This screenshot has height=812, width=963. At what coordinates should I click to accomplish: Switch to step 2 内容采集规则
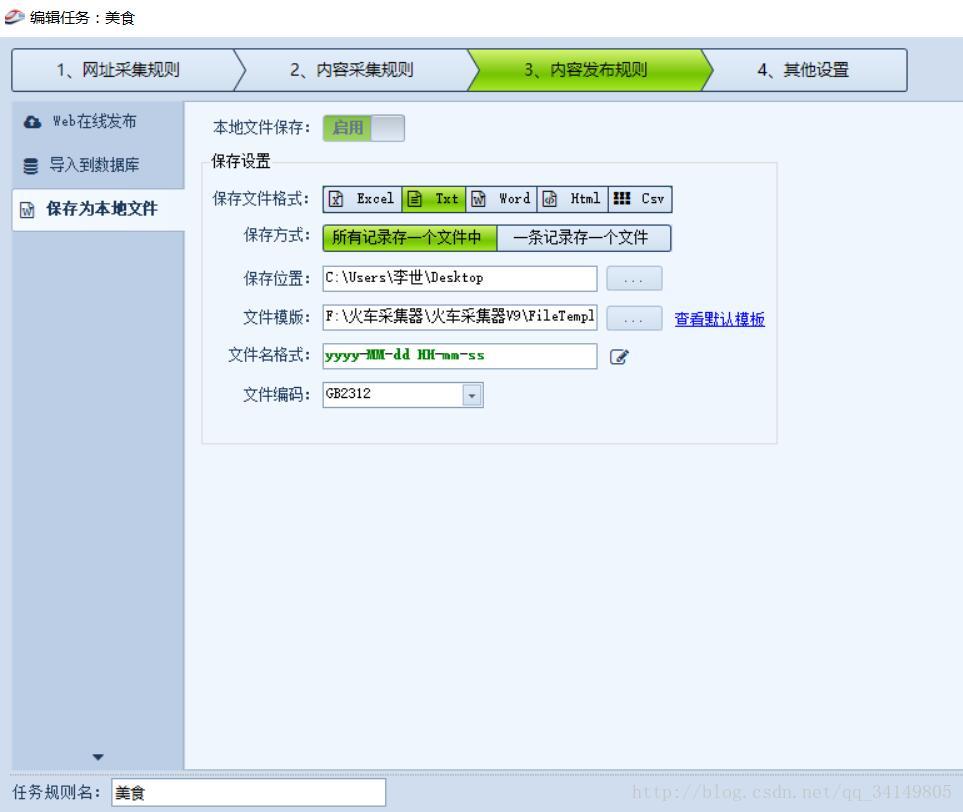353,70
